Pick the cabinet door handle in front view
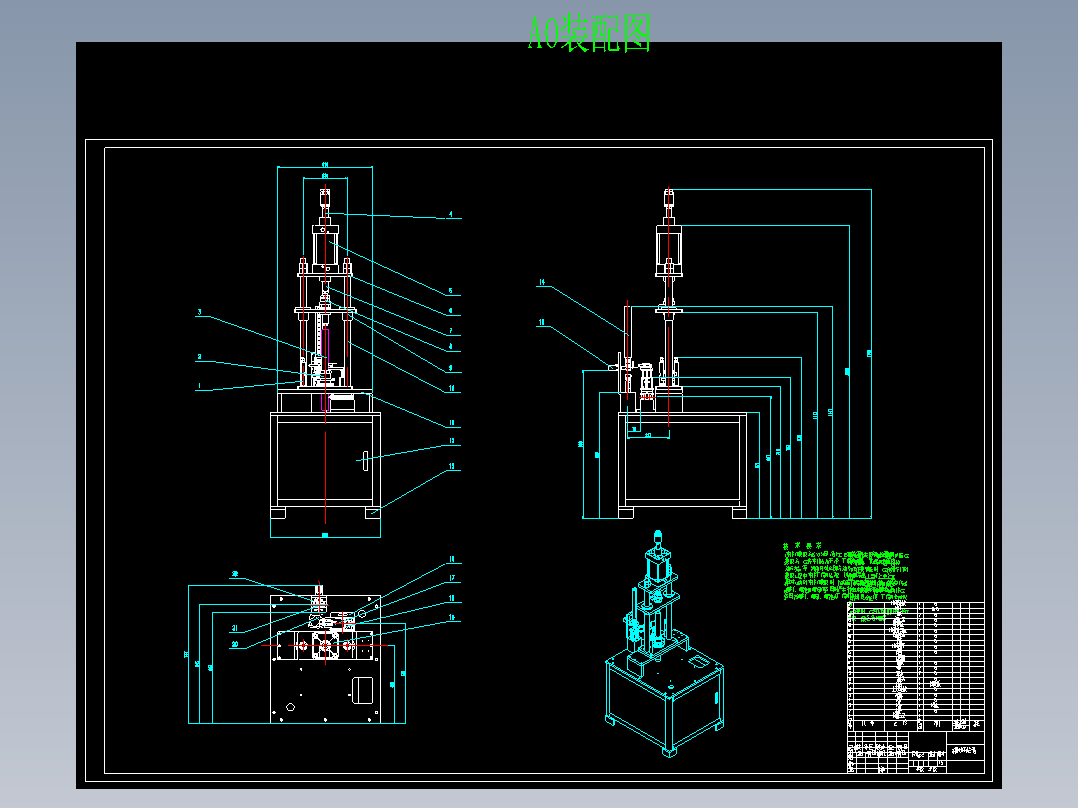The width and height of the screenshot is (1078, 808). tap(365, 461)
